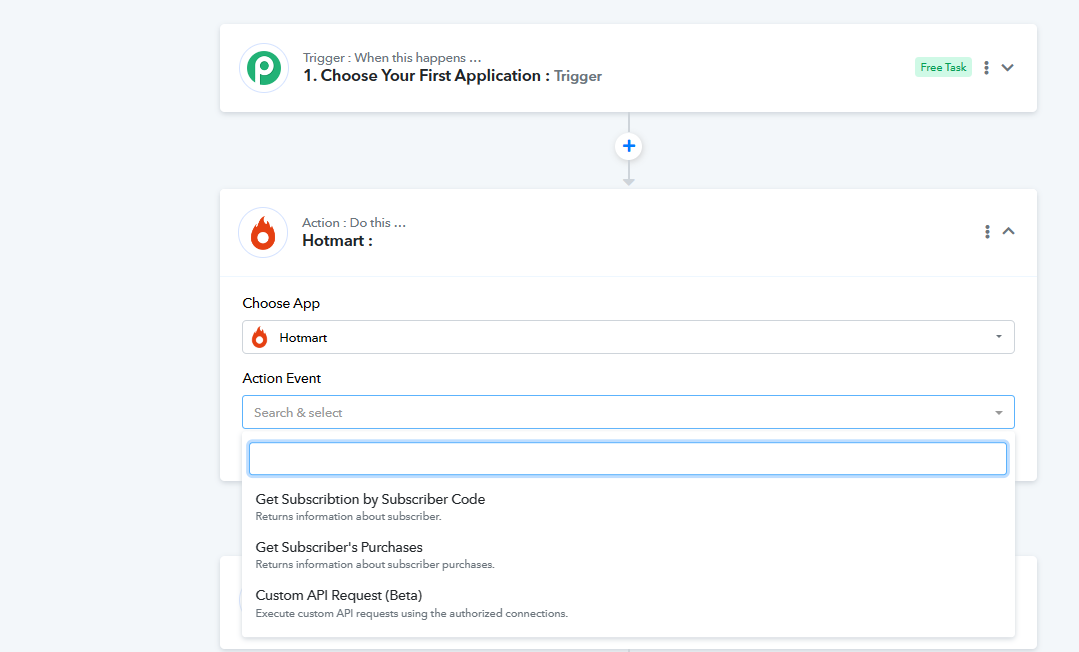1079x652 pixels.
Task: Click the Hotmart flame logo in action header
Action: [x=263, y=233]
